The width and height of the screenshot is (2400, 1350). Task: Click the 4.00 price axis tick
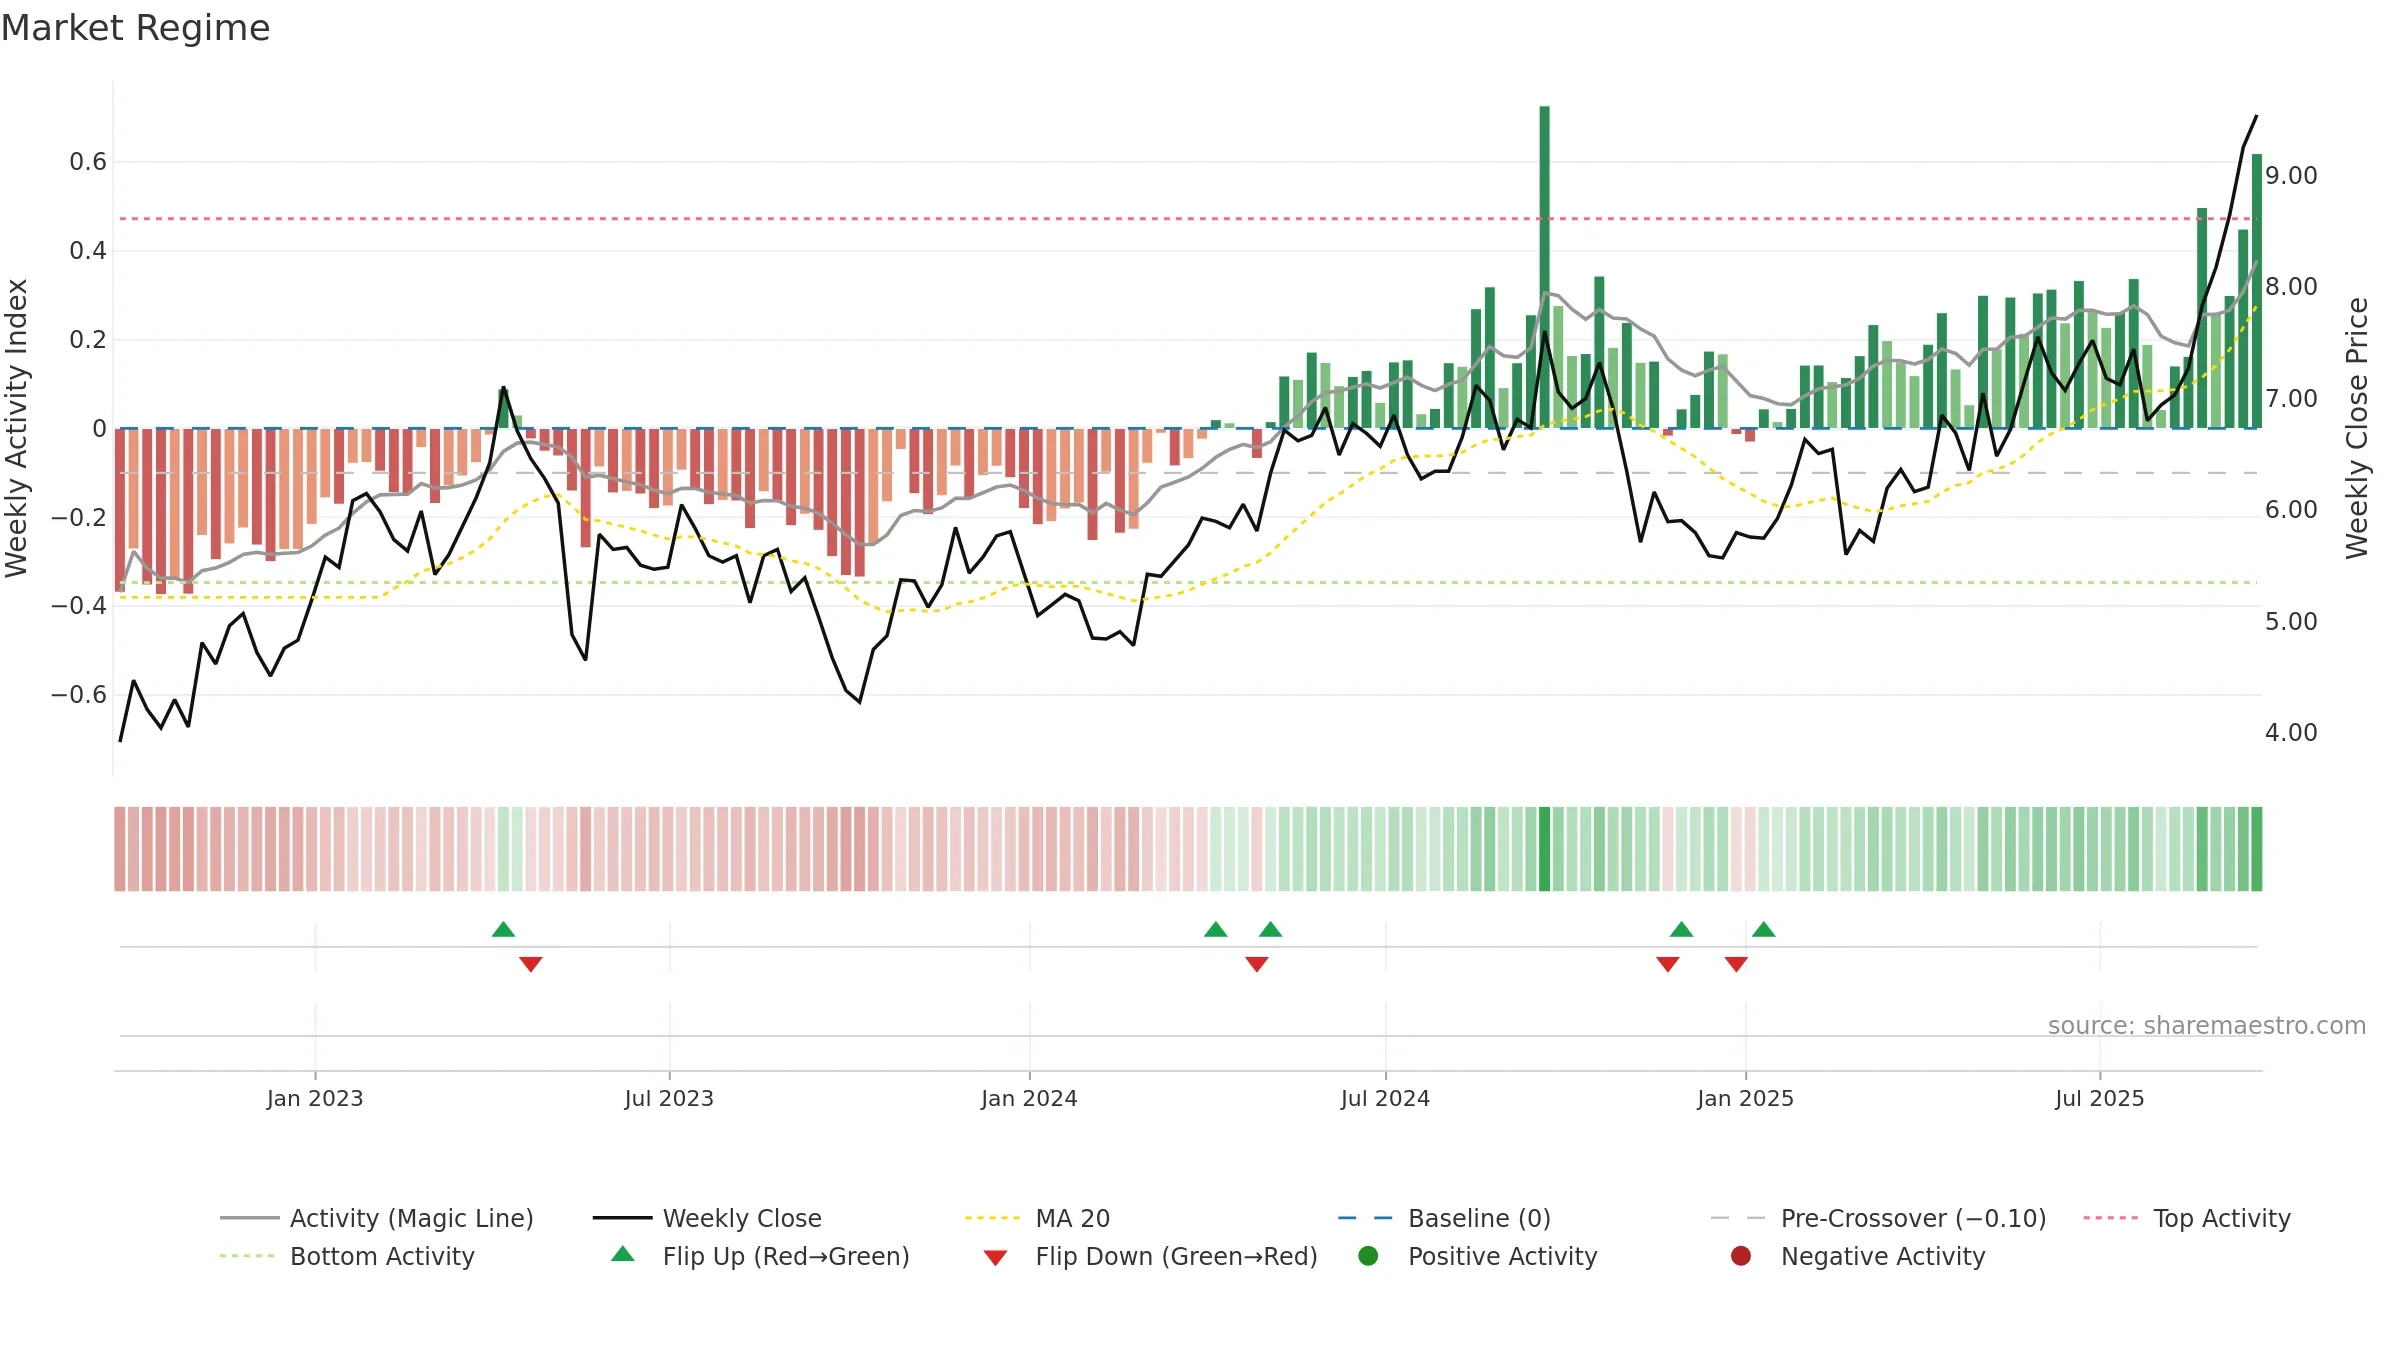pyautogui.click(x=2291, y=733)
